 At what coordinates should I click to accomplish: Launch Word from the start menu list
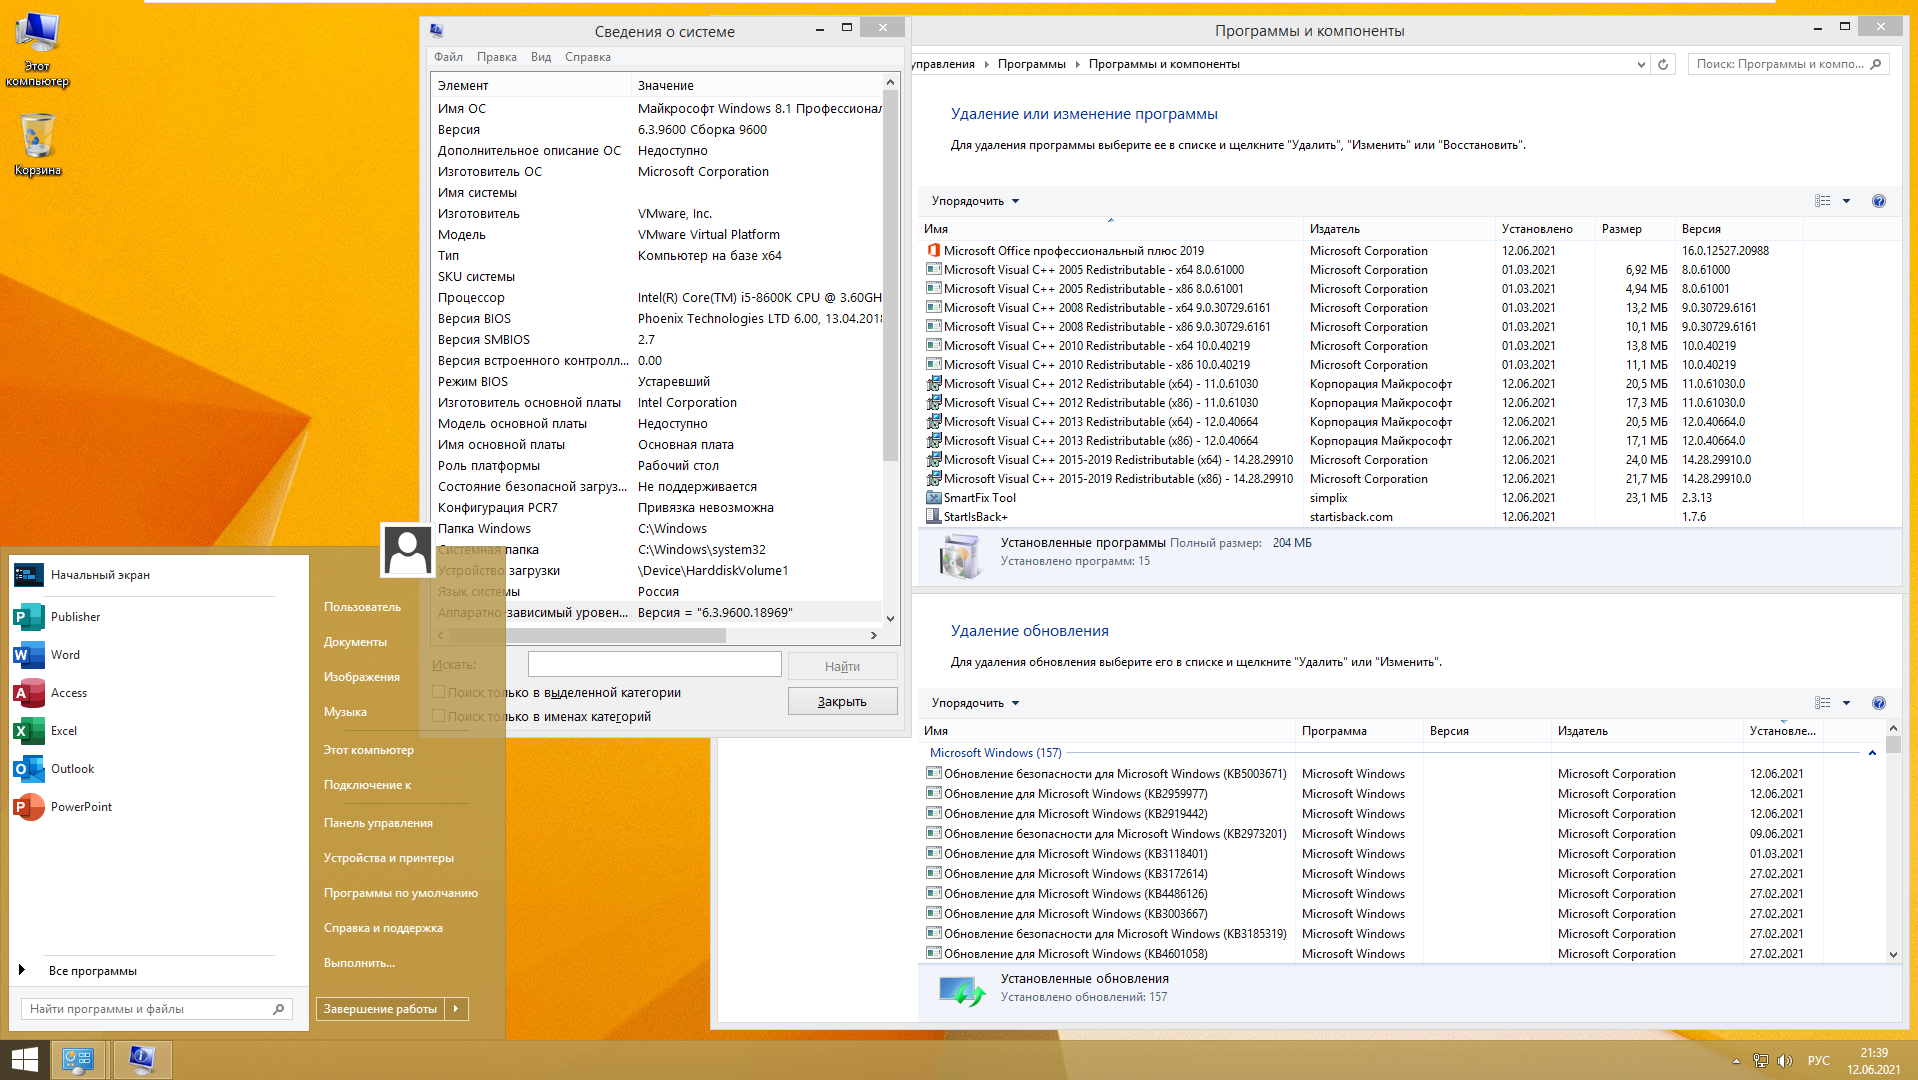point(65,655)
